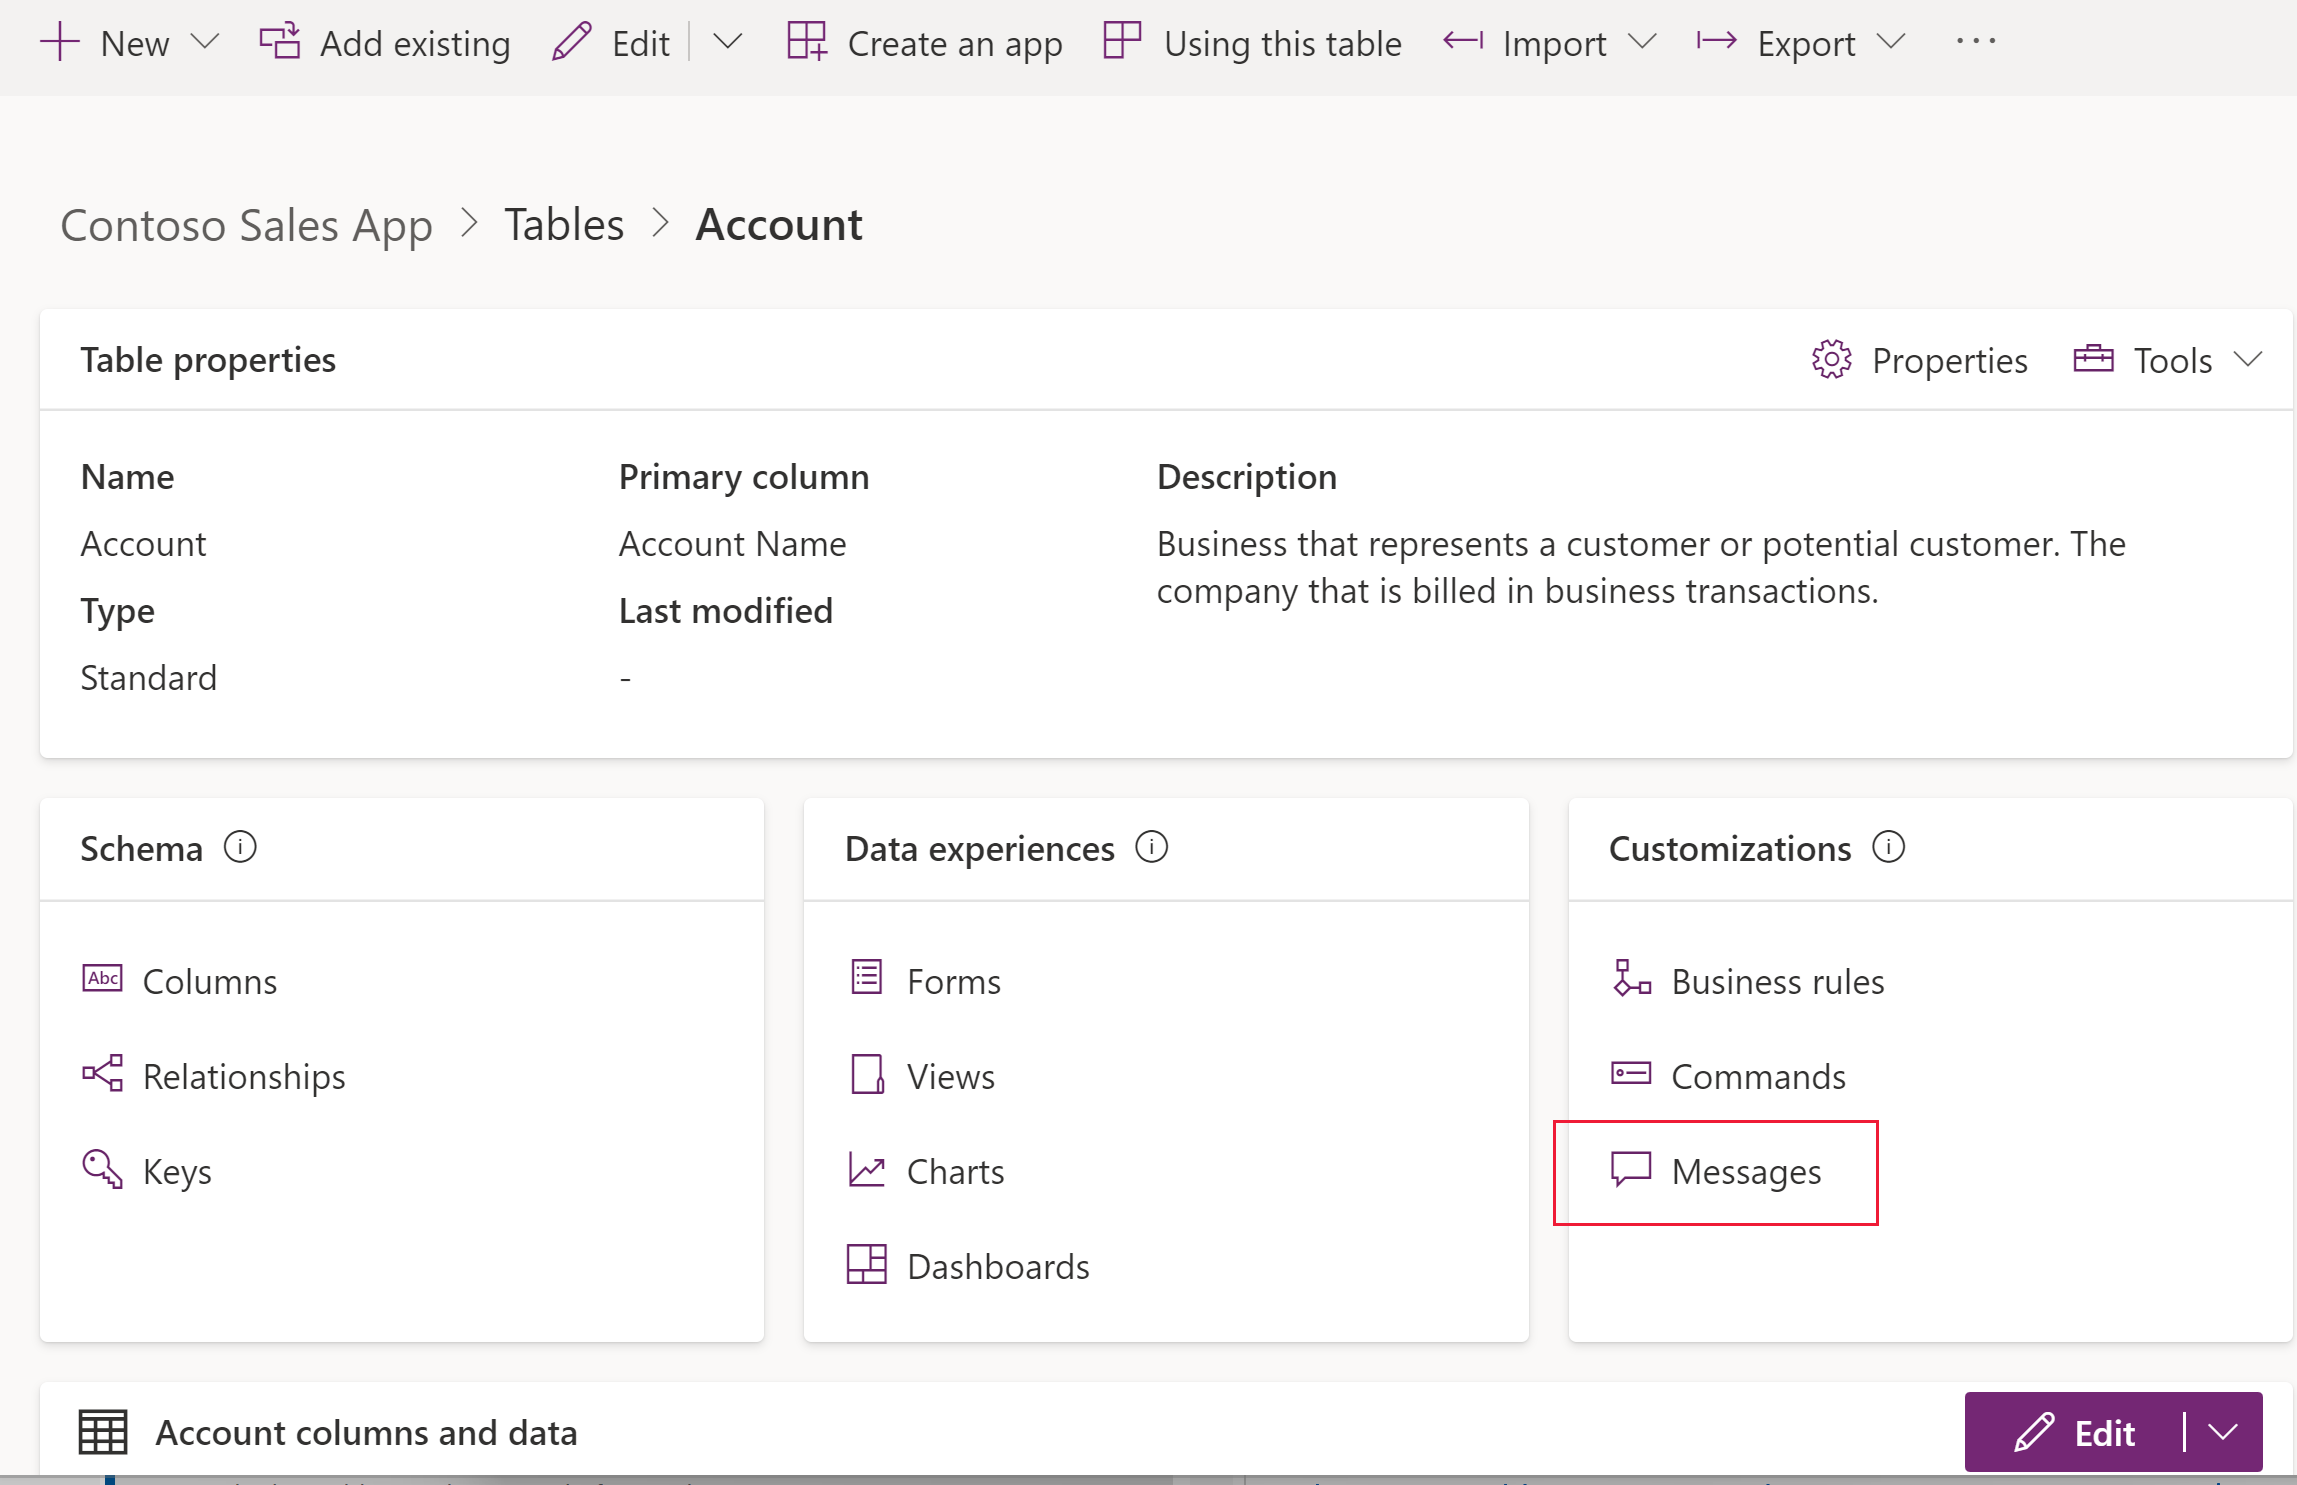Open the Forms data experience
Viewport: 2297px width, 1485px height.
click(x=953, y=981)
